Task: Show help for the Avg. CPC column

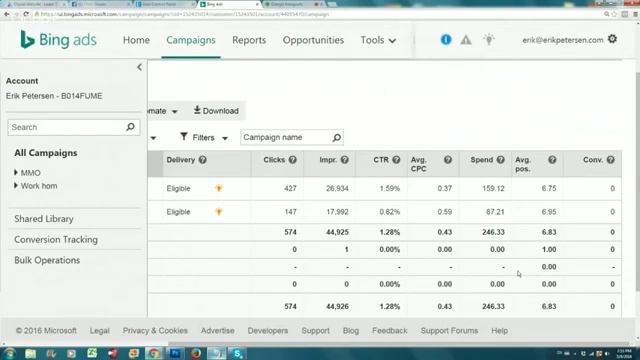Action: [x=448, y=160]
